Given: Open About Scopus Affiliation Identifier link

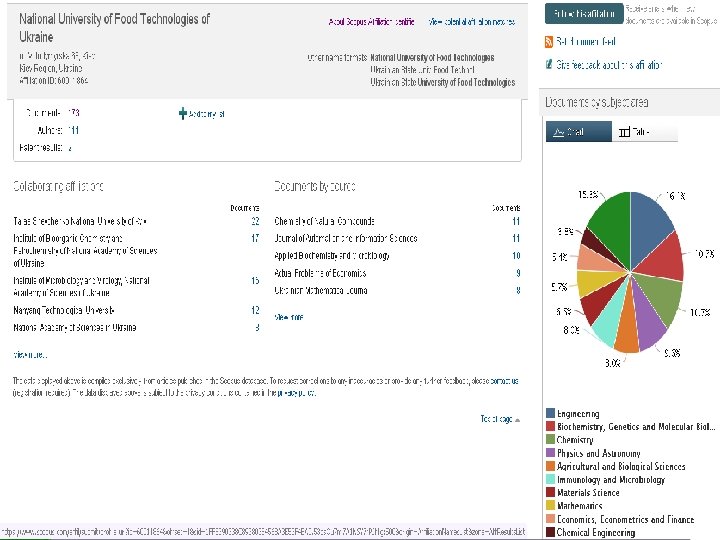Looking at the screenshot, I should point(371,22).
